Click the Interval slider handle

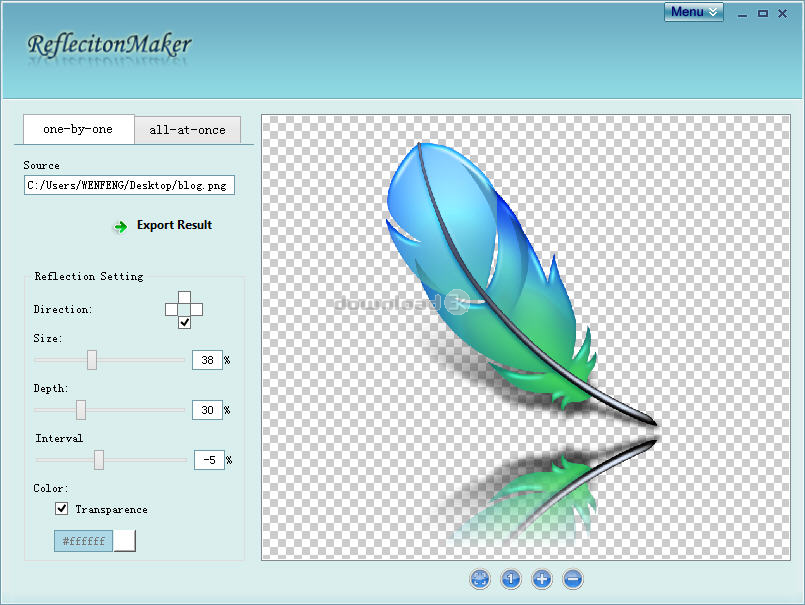coord(99,460)
